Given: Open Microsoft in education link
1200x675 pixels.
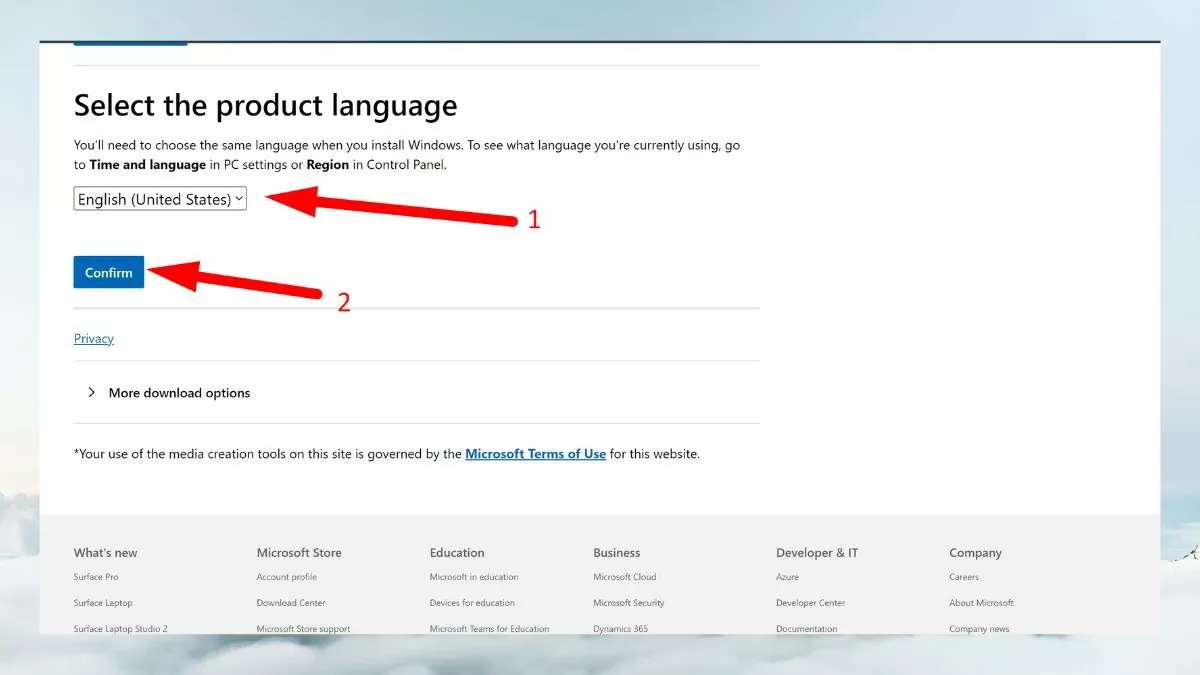Looking at the screenshot, I should 473,576.
